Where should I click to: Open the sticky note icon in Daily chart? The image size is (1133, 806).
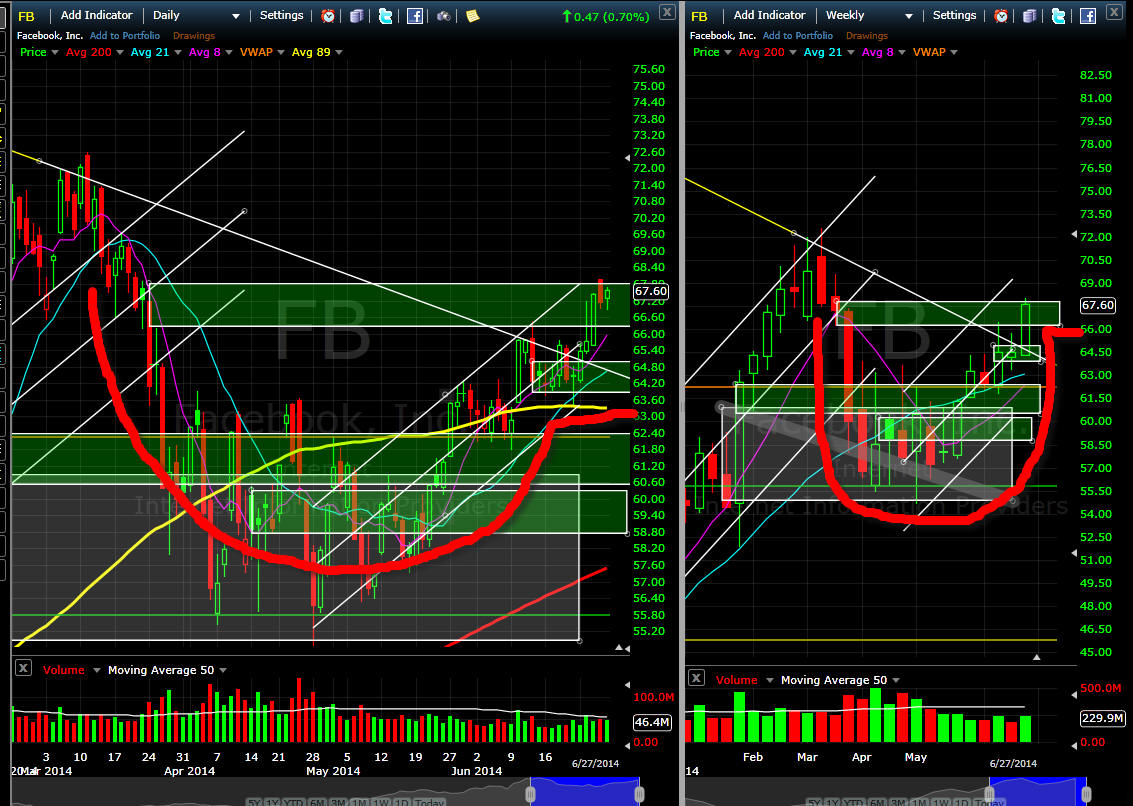473,15
